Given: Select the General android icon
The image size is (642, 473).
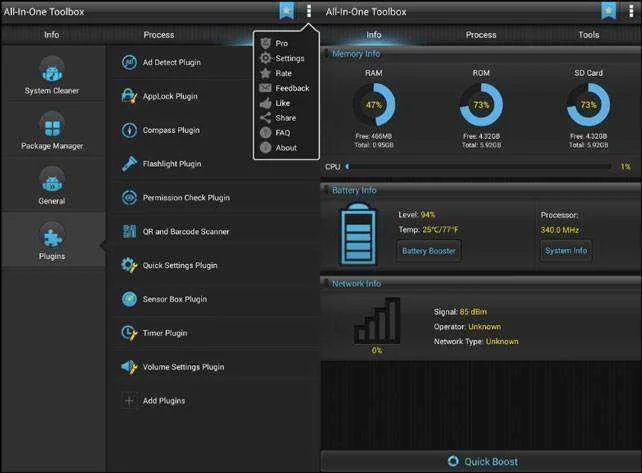Looking at the screenshot, I should pos(52,180).
